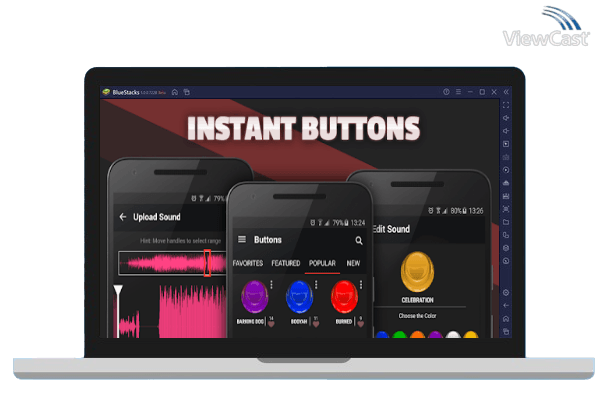This screenshot has width=602, height=414.
Task: Open the BlueStacks help icon
Action: pyautogui.click(x=446, y=92)
